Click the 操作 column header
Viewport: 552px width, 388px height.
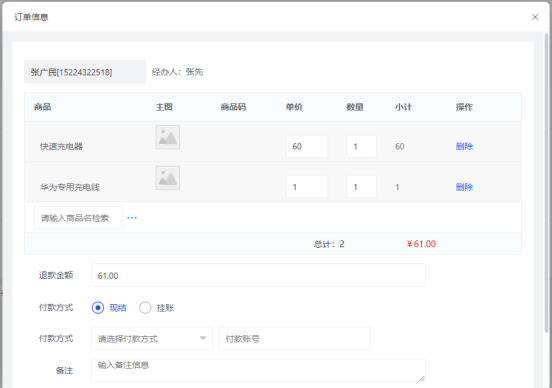(464, 107)
